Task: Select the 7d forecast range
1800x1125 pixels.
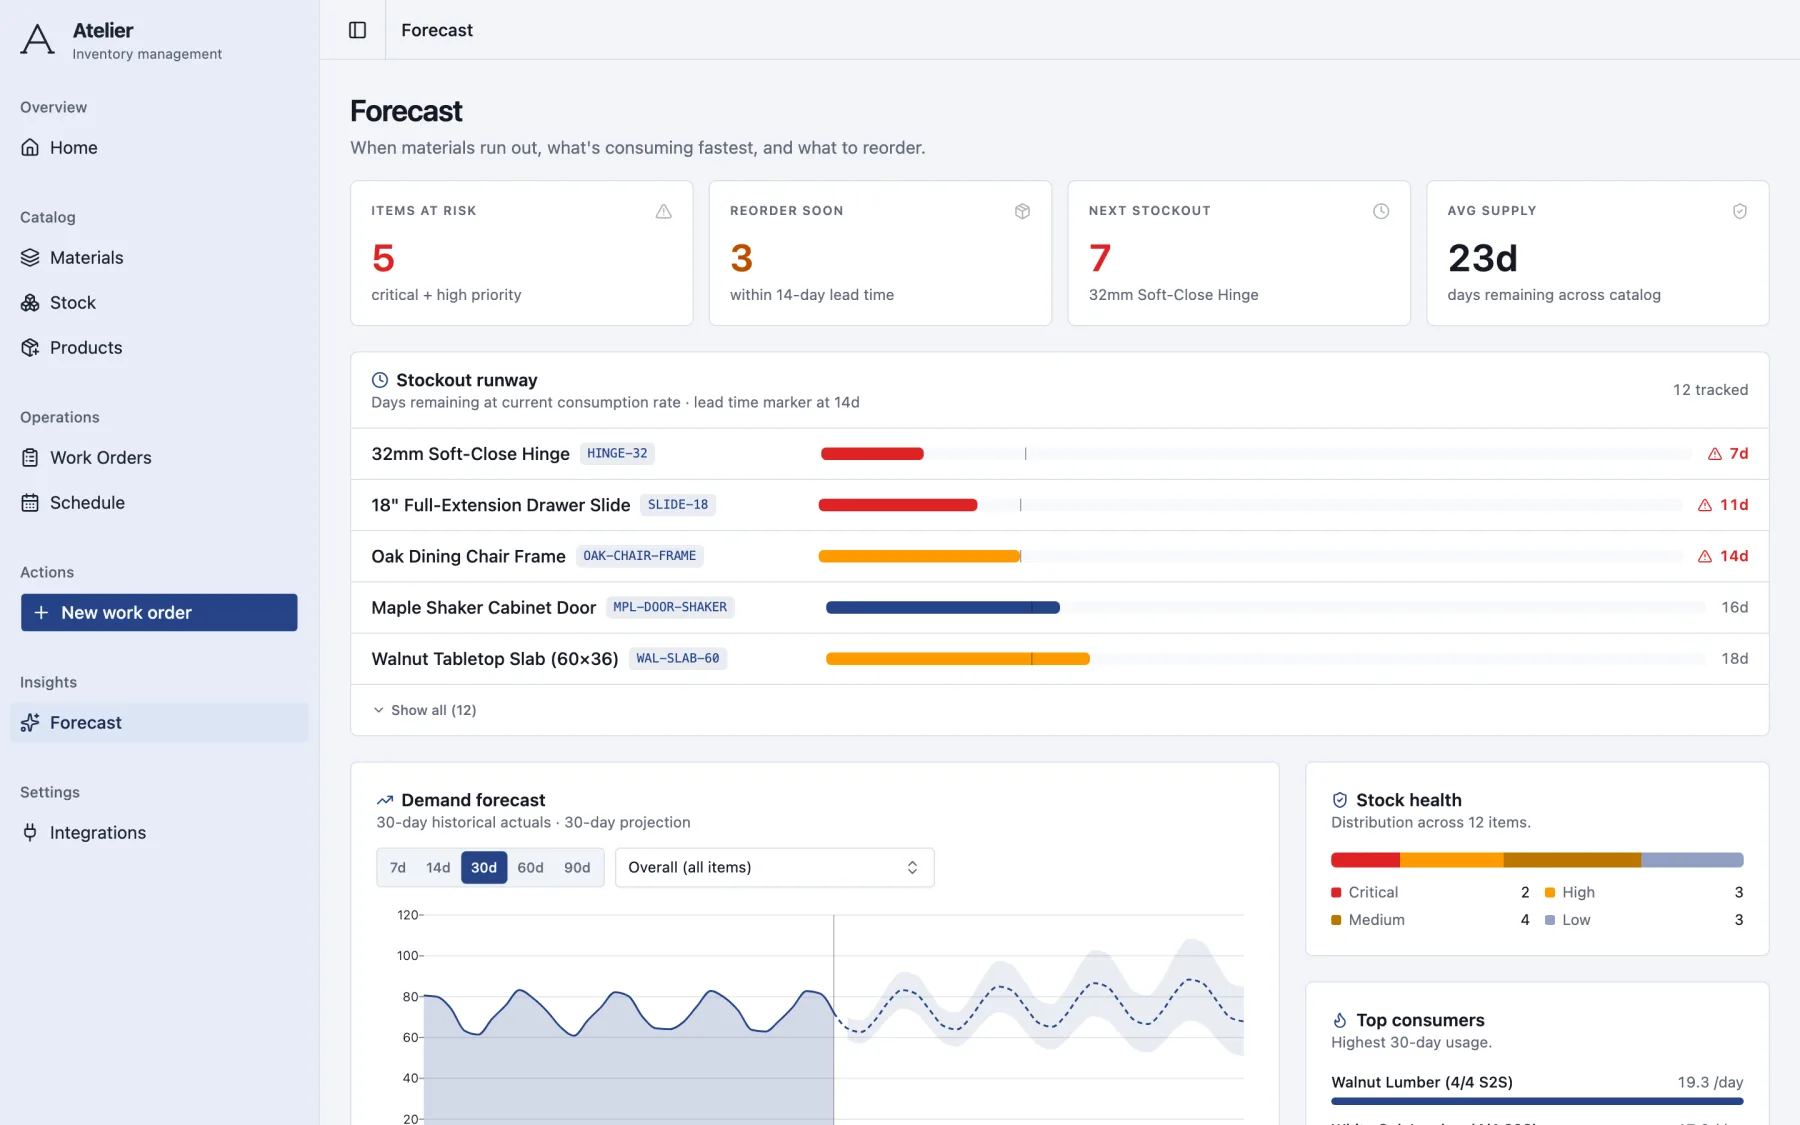Action: click(x=398, y=867)
